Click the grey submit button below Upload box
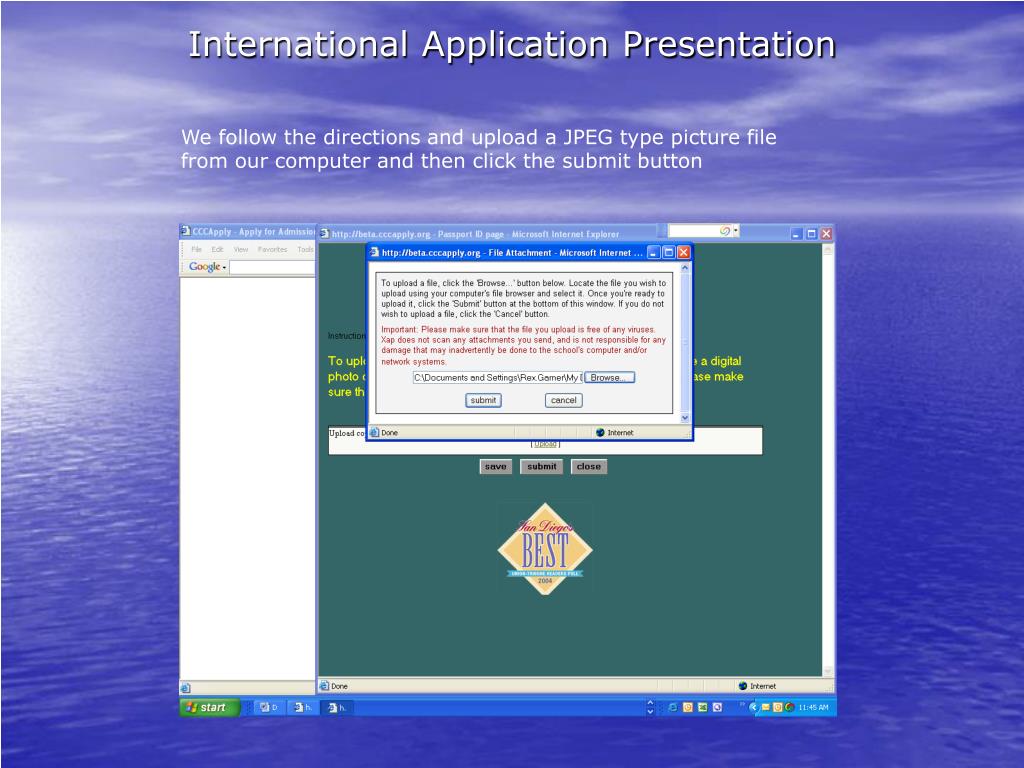Image resolution: width=1024 pixels, height=768 pixels. point(541,466)
